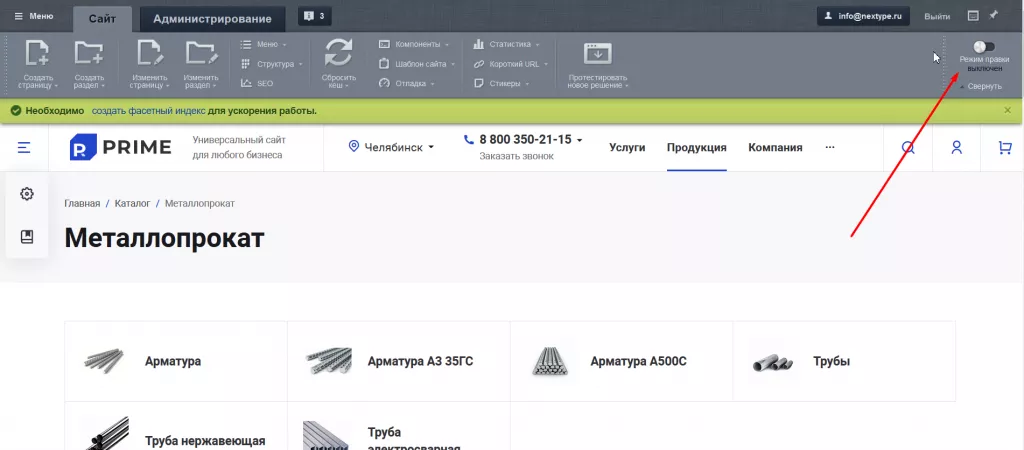Open the shopping cart icon
The height and width of the screenshot is (450, 1024).
click(1005, 148)
